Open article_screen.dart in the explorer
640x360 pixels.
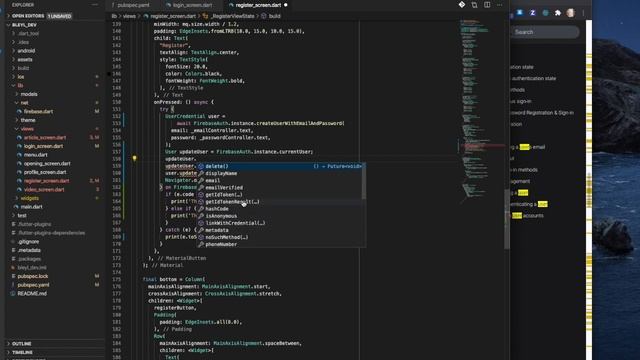click(x=44, y=138)
